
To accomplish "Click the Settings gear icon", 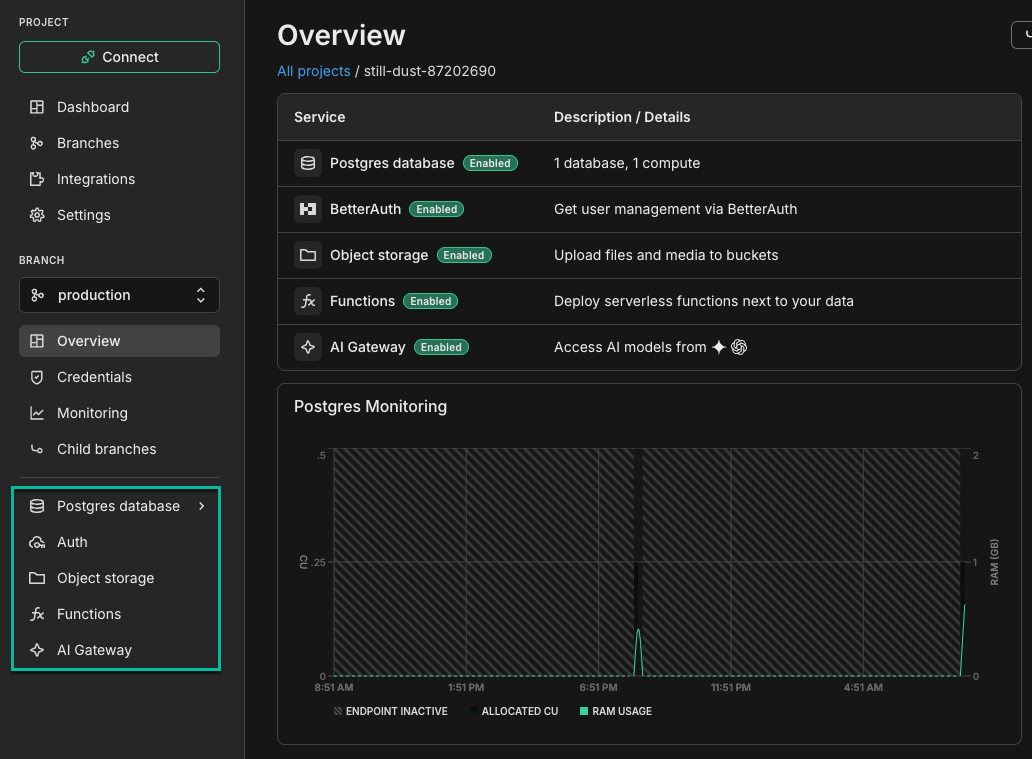I will tap(37, 215).
